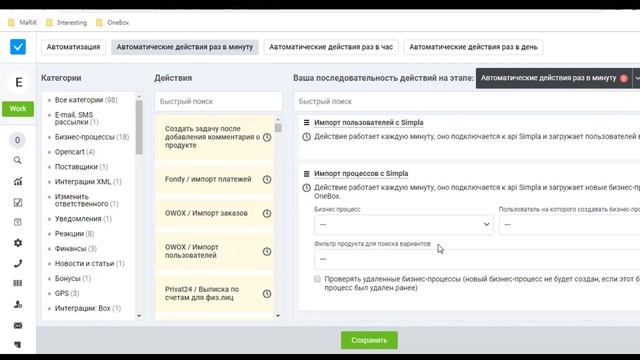Open the Бизнес процесс dropdown
The height and width of the screenshot is (360, 640).
(404, 224)
